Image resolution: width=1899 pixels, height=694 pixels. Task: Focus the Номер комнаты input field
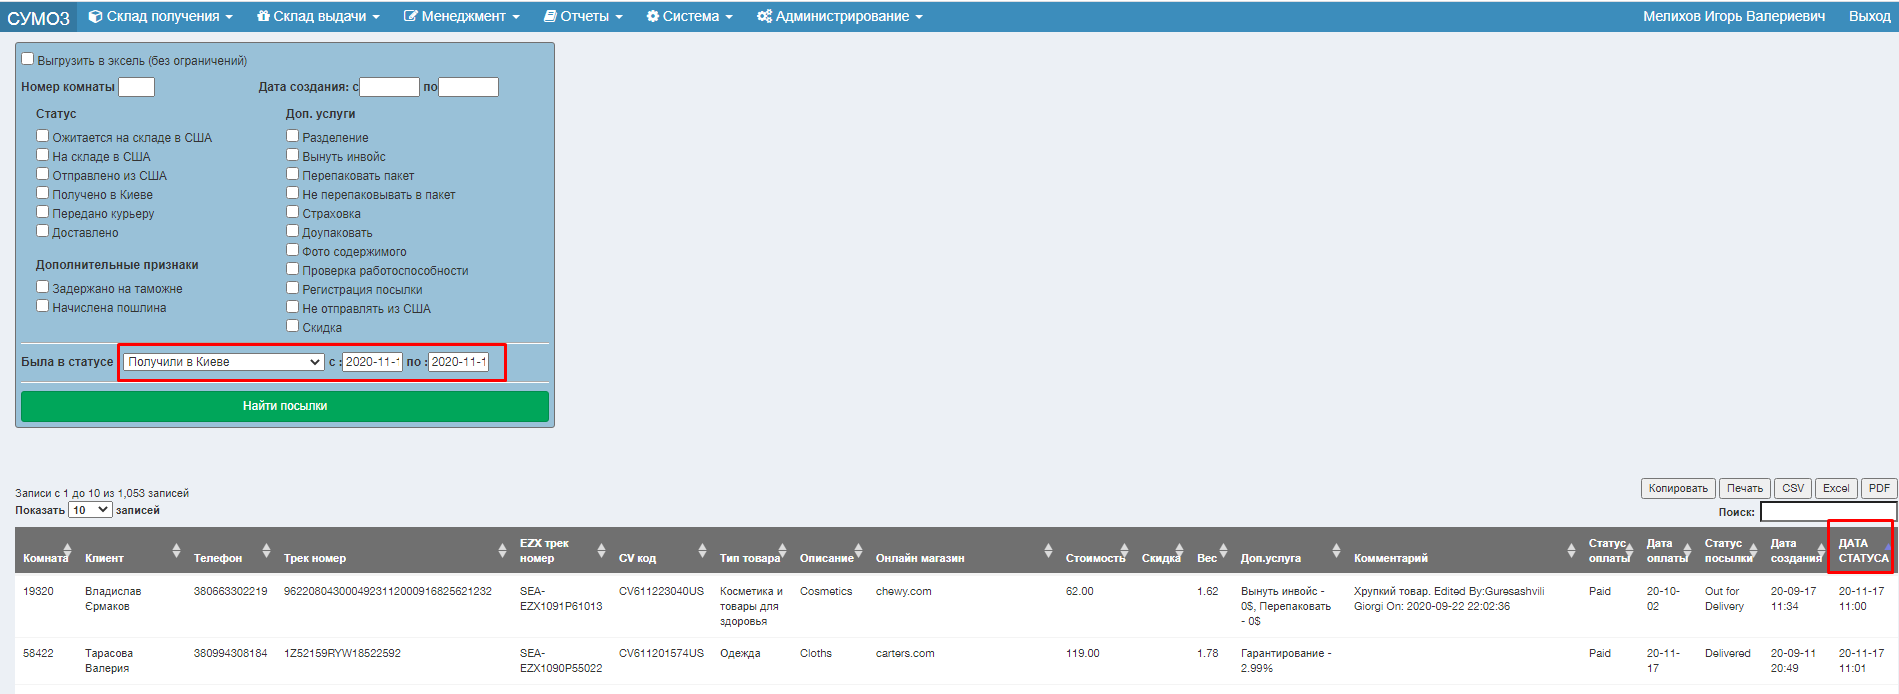(136, 87)
